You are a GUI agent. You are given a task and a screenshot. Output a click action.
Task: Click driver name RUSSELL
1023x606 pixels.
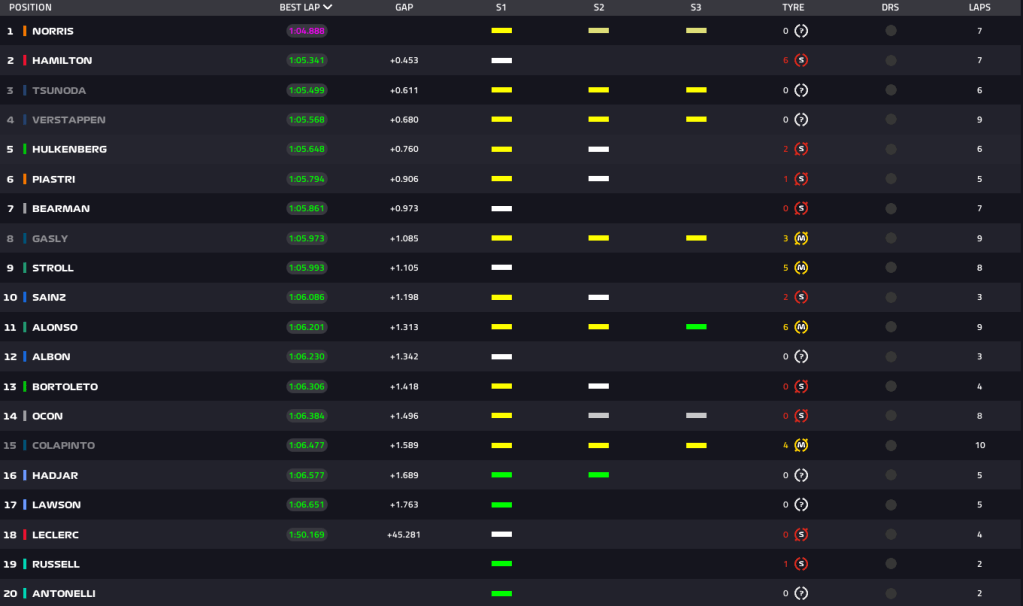pyautogui.click(x=55, y=564)
